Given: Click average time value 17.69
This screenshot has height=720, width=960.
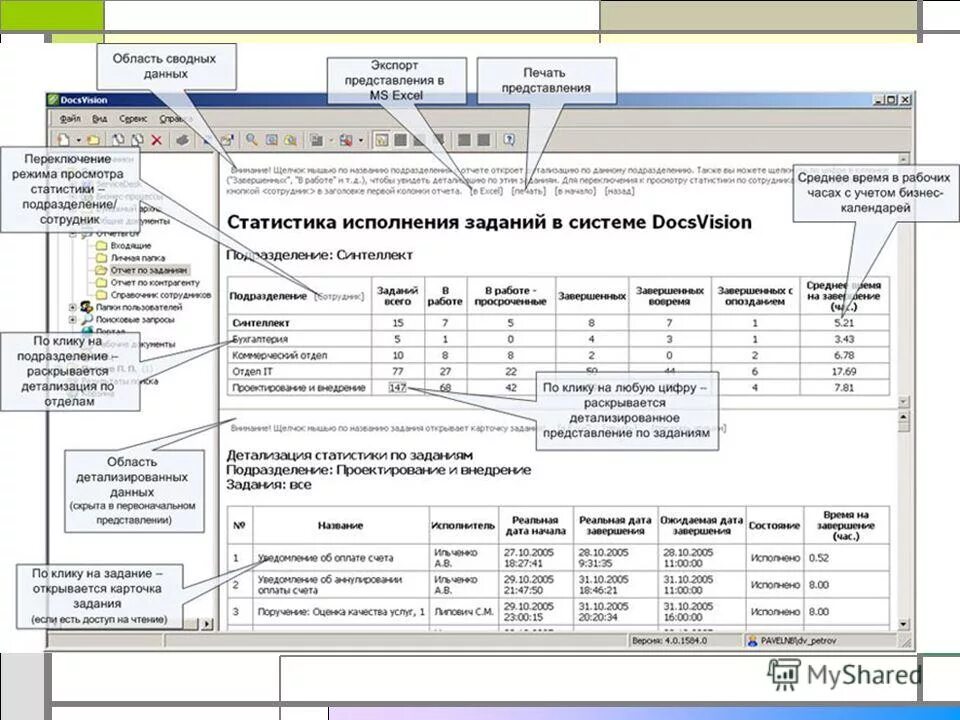Looking at the screenshot, I should [844, 371].
